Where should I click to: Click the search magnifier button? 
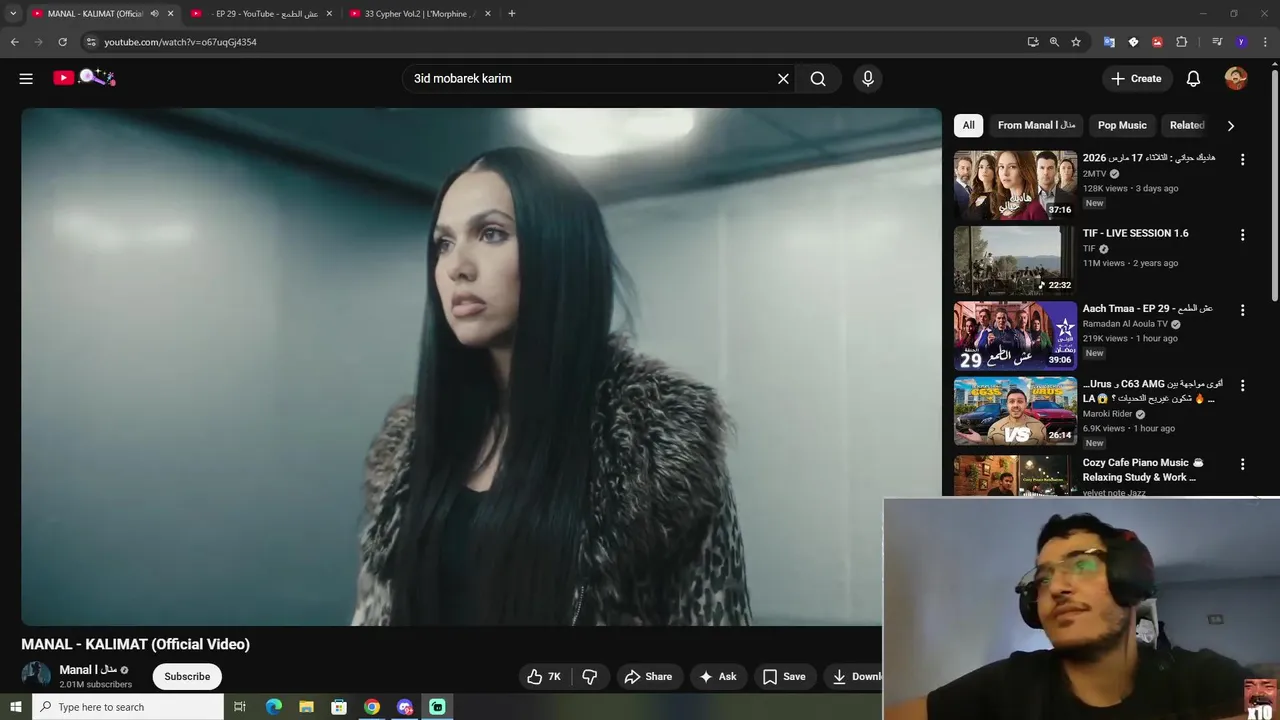point(818,79)
